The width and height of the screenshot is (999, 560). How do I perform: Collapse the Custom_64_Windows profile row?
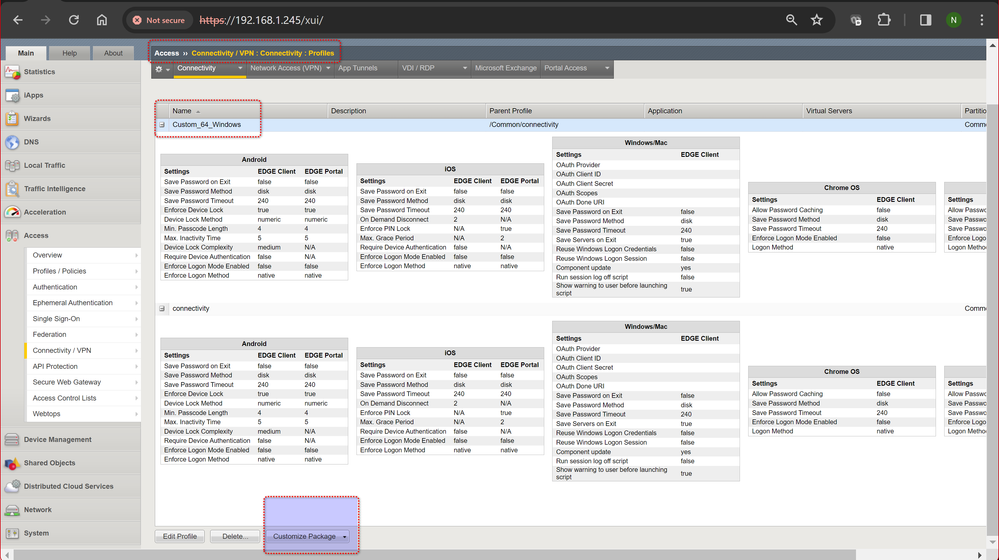tap(162, 125)
